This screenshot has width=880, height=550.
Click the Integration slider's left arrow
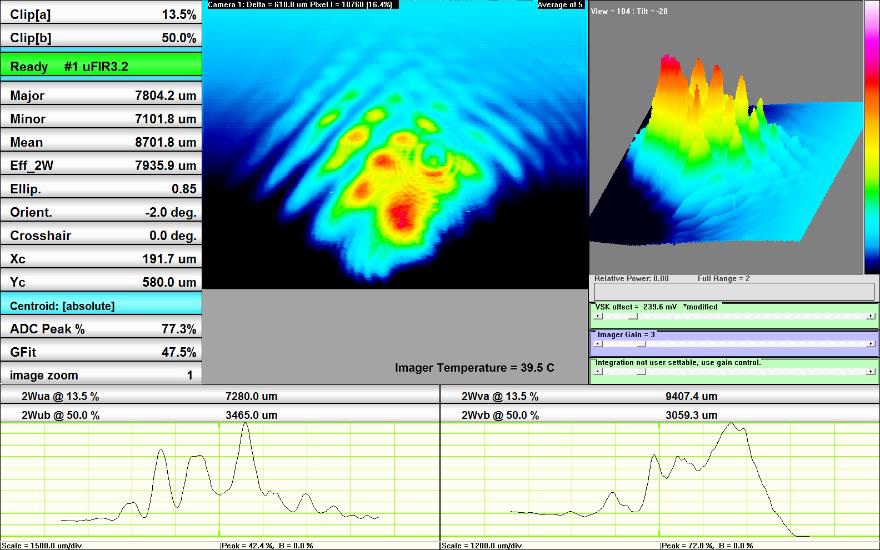[x=596, y=371]
